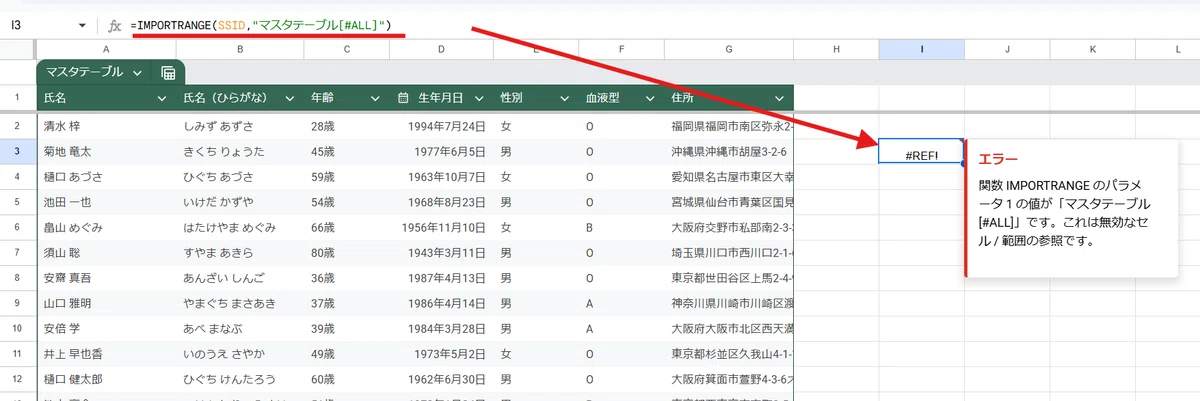Click the name cell 樋口 あづさ
Viewport: 1200px width, 401px height.
[x=105, y=177]
